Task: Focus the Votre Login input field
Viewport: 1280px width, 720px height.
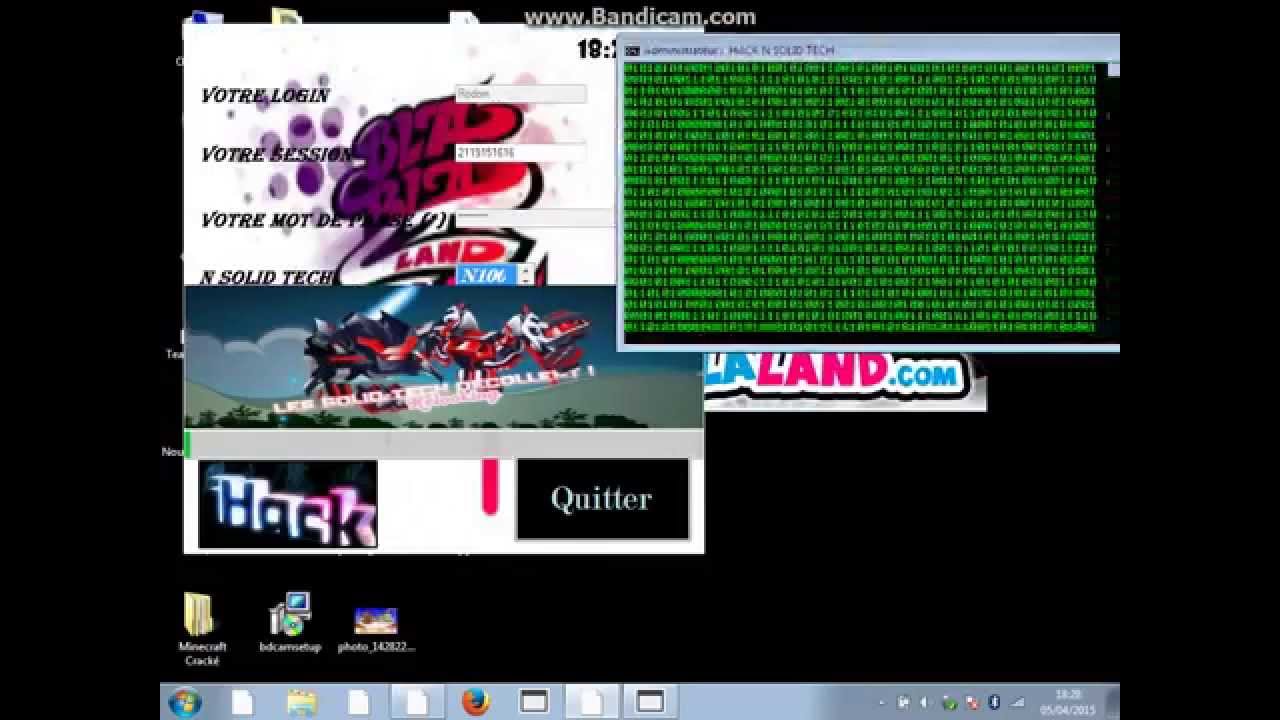Action: click(520, 93)
